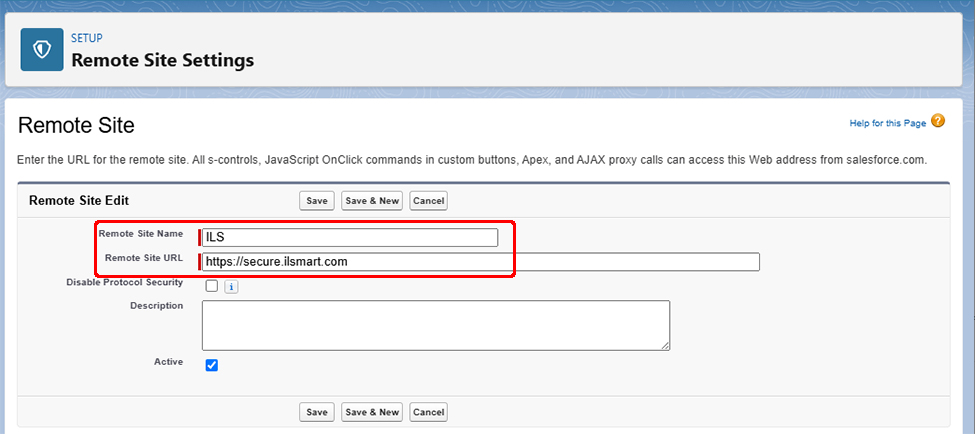975x434 pixels.
Task: Click the bottom Cancel button
Action: (x=428, y=412)
